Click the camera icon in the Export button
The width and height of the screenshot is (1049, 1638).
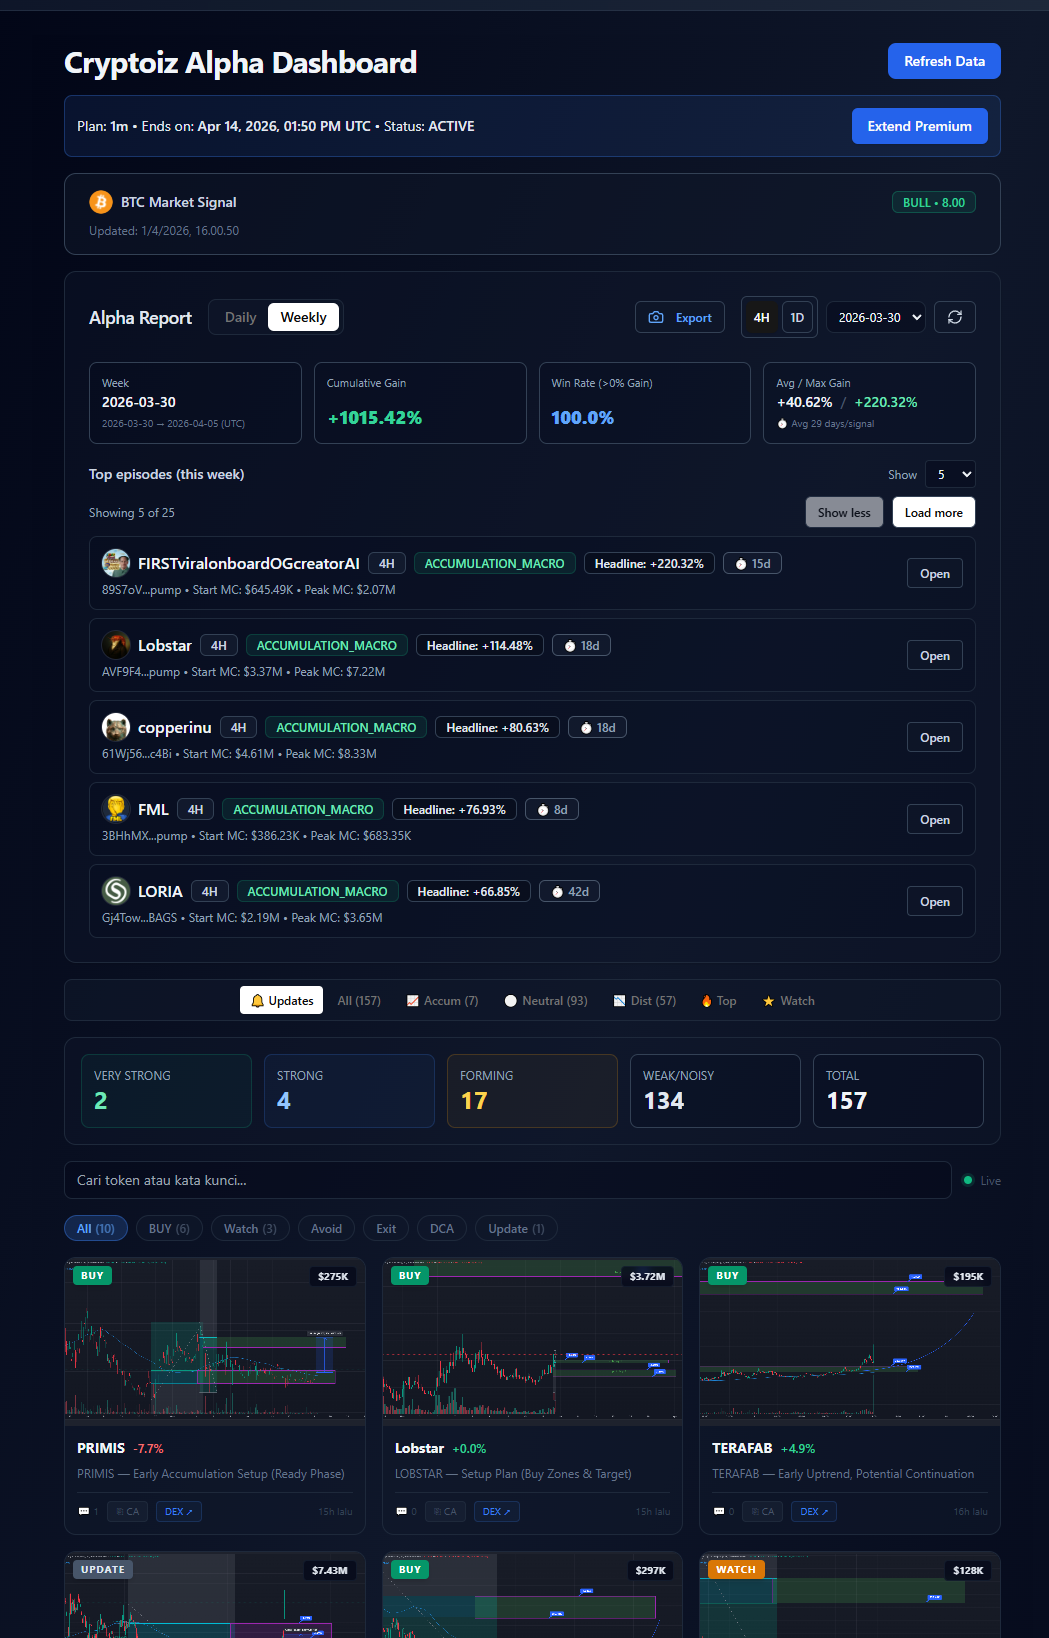tap(656, 317)
